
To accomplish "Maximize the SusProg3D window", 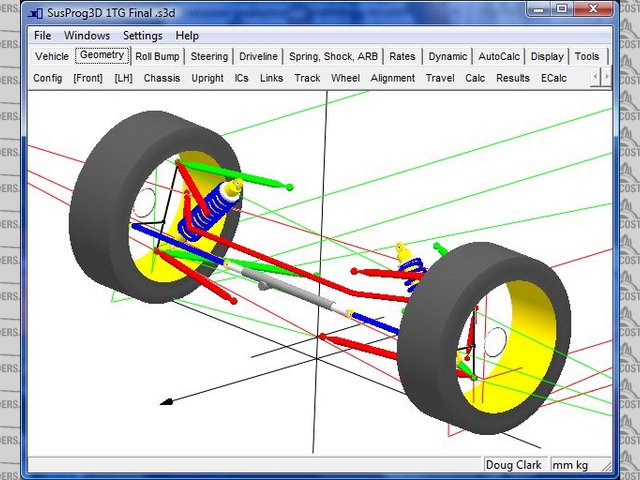I will click(x=562, y=9).
